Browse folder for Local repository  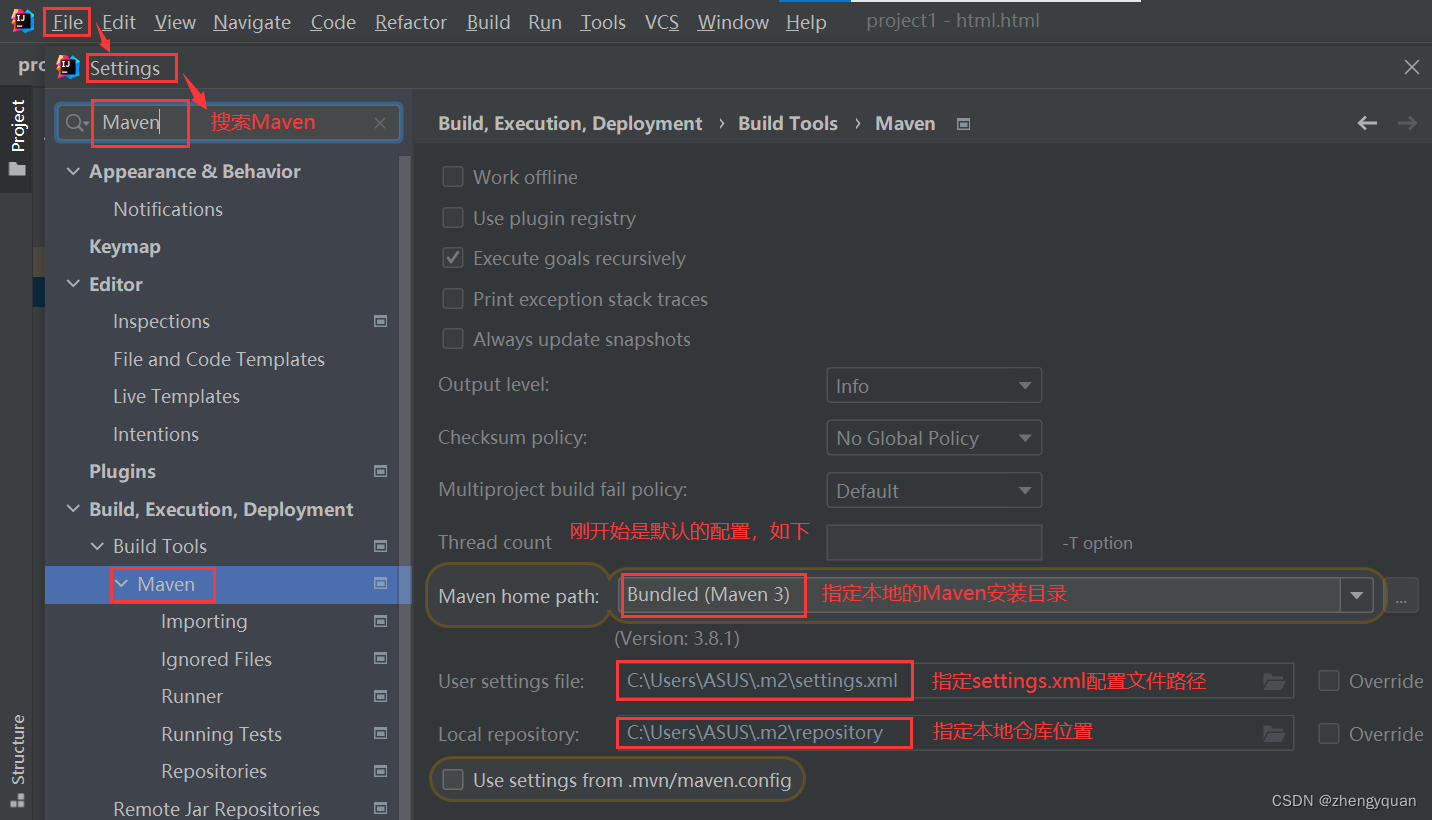(1274, 734)
